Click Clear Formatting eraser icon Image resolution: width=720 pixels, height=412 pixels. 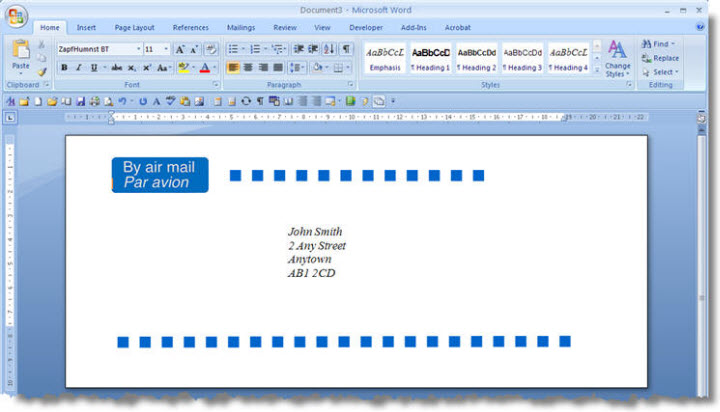click(211, 49)
